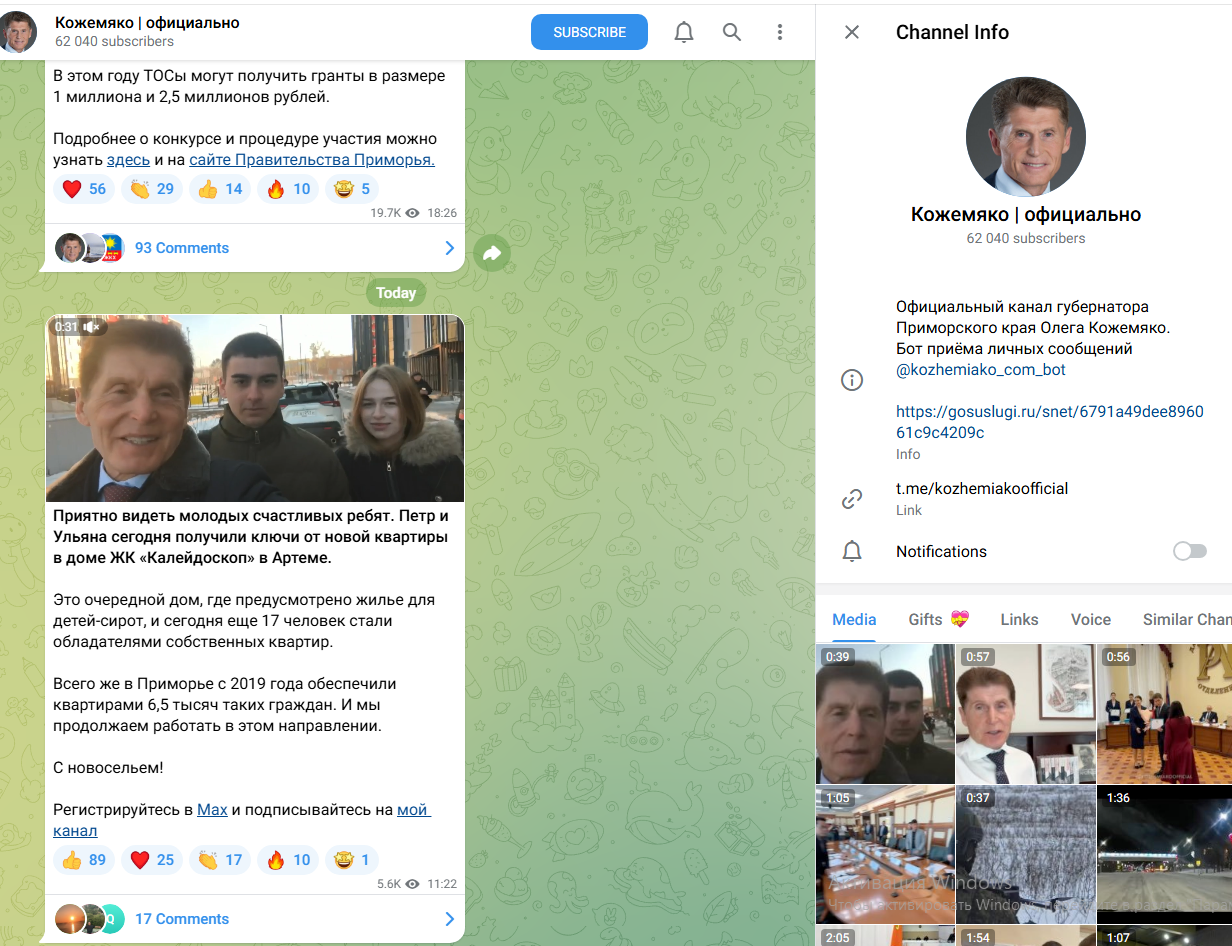Switch to the Links tab

tap(1019, 619)
